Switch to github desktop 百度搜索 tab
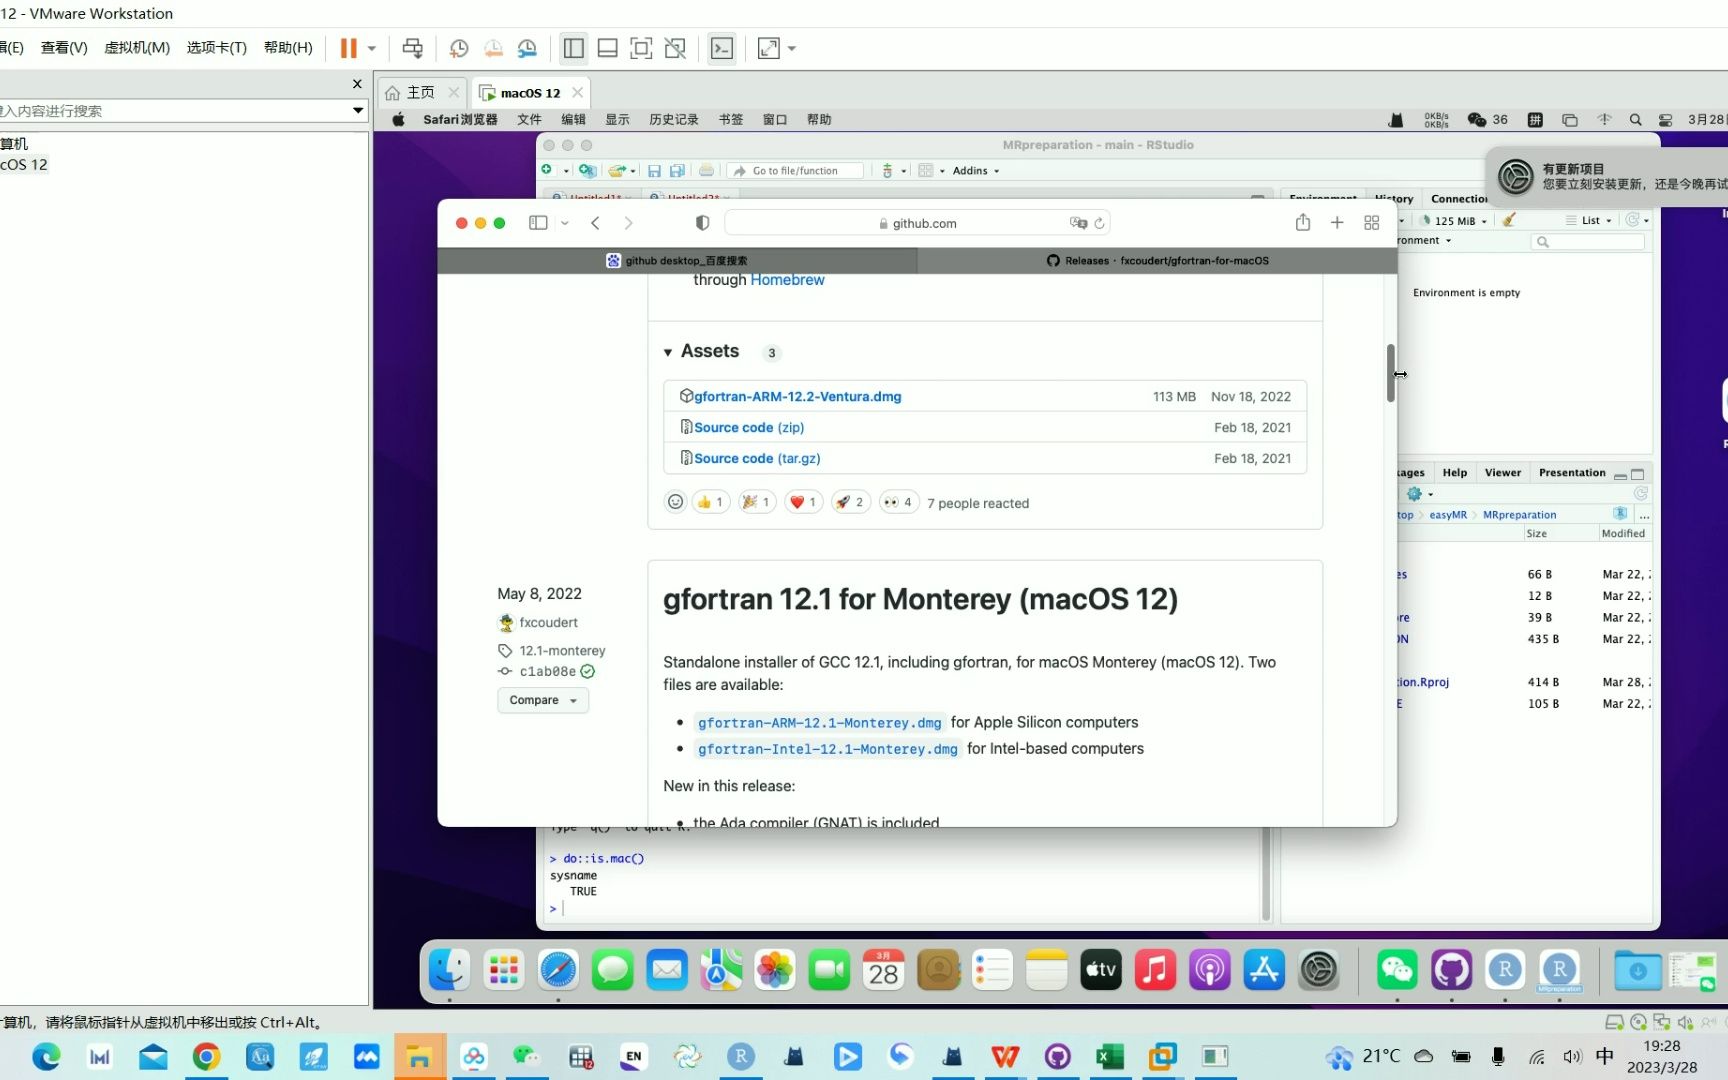 click(677, 261)
